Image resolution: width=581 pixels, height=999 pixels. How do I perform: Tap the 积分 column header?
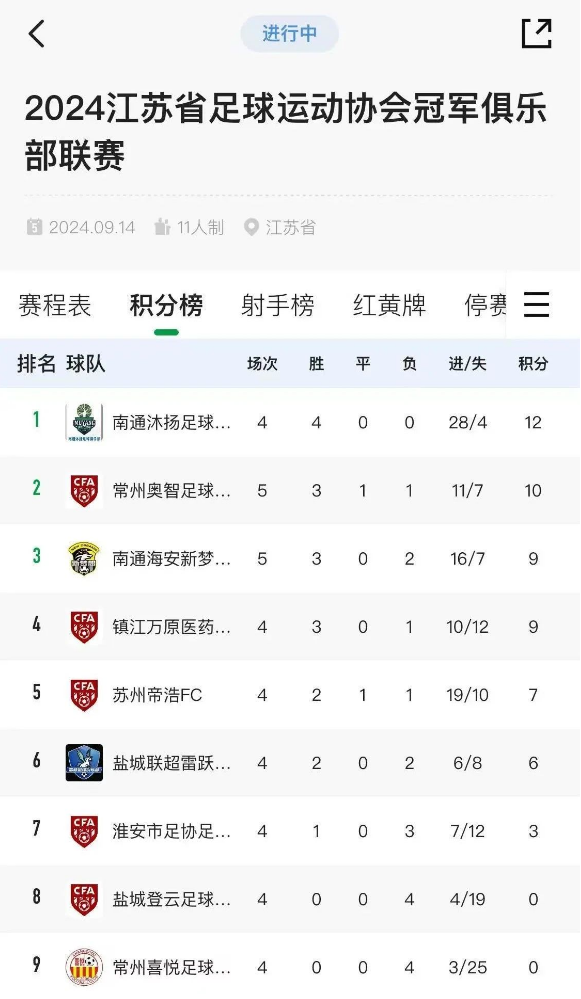coord(533,364)
